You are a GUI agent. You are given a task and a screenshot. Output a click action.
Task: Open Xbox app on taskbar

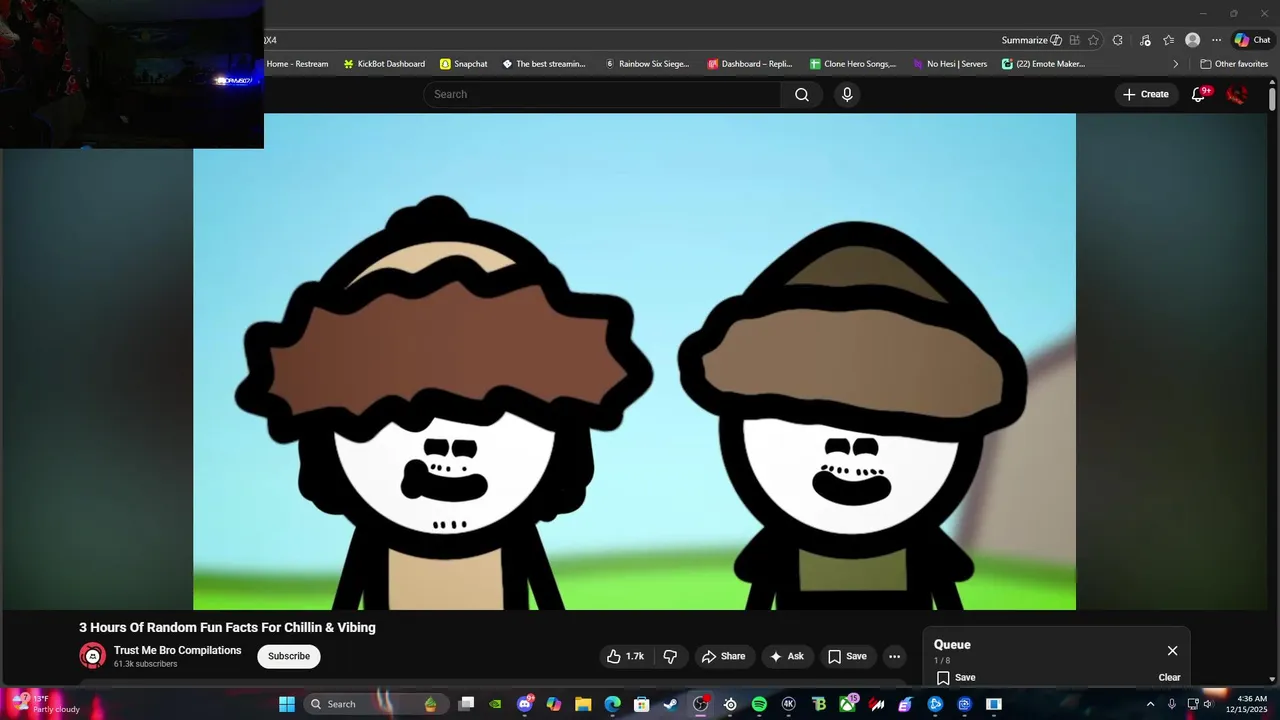847,704
